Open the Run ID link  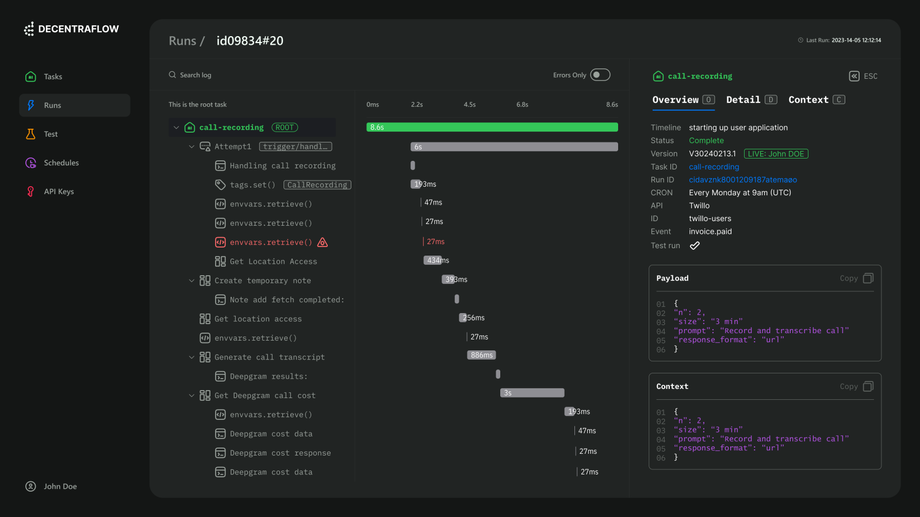[743, 180]
